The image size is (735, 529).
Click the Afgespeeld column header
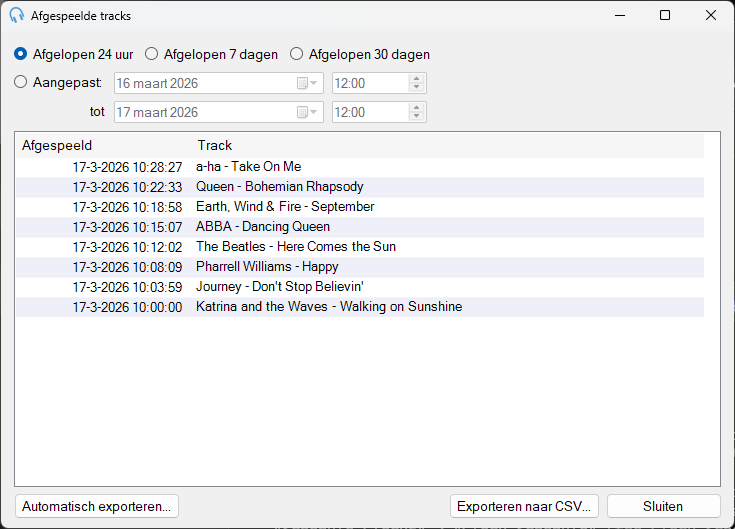(x=105, y=145)
